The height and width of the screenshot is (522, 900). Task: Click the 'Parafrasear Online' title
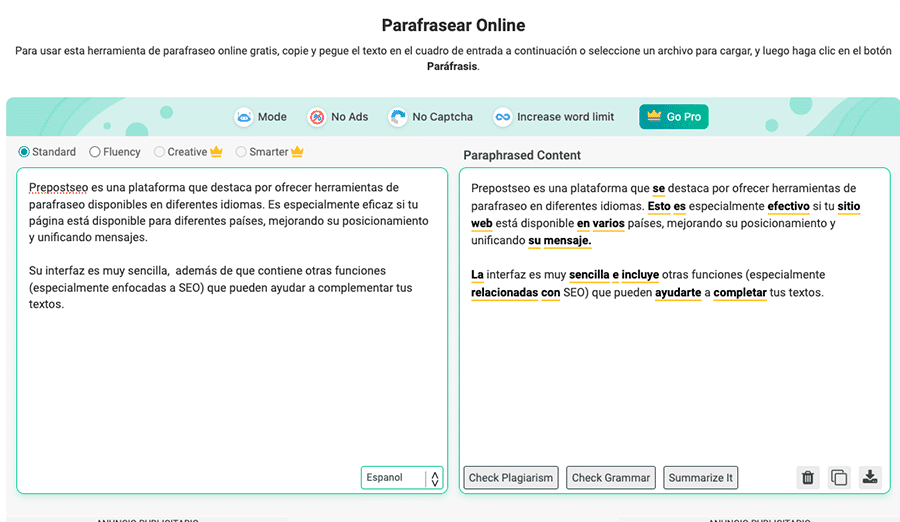pos(453,25)
